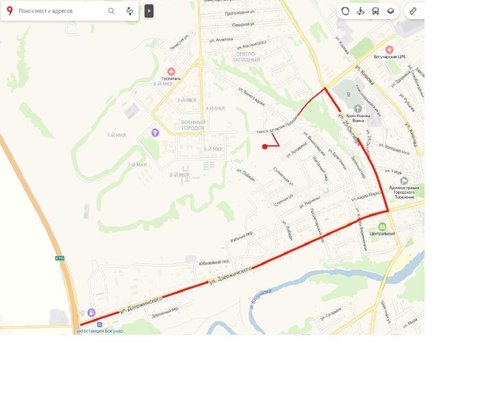The width and height of the screenshot is (500, 400).
Task: Click the purple marker near the bus station
Action: (91, 313)
